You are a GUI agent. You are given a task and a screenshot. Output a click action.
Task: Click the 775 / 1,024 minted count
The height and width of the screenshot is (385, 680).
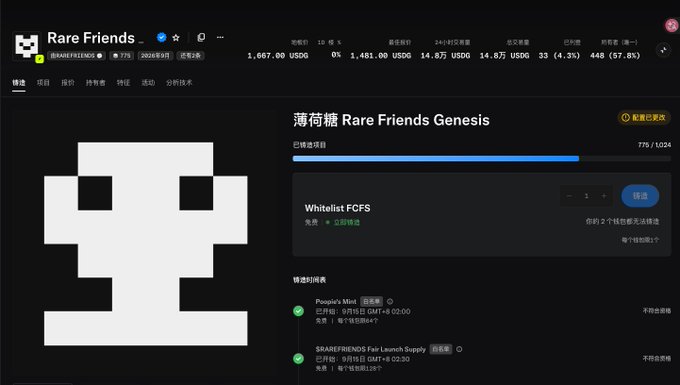[x=654, y=145]
